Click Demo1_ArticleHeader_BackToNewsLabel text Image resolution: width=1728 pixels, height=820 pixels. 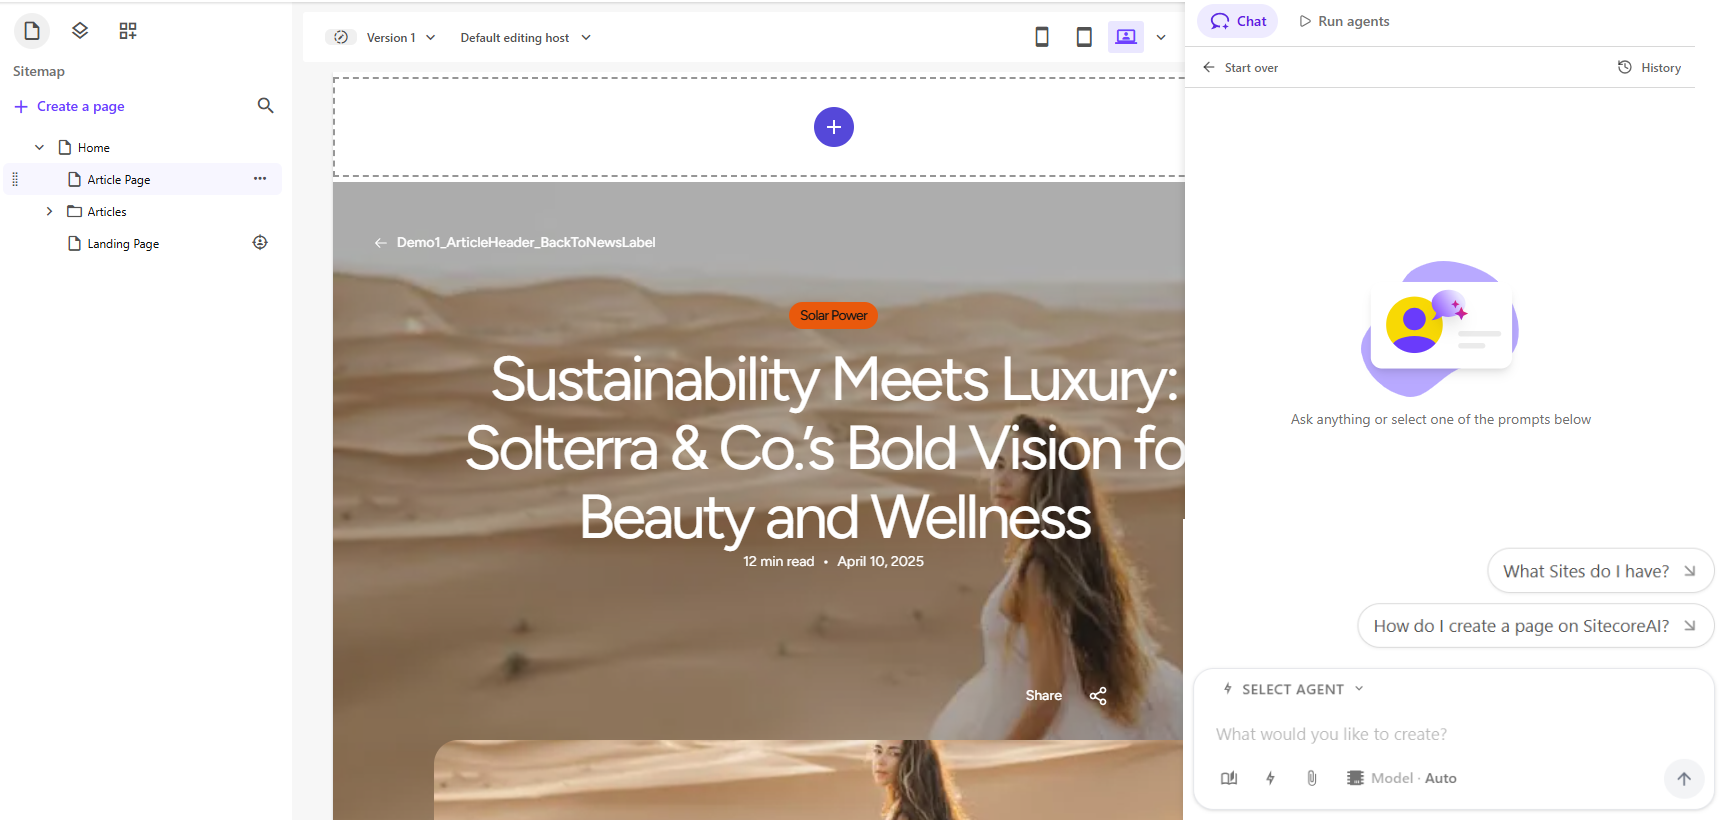526,243
